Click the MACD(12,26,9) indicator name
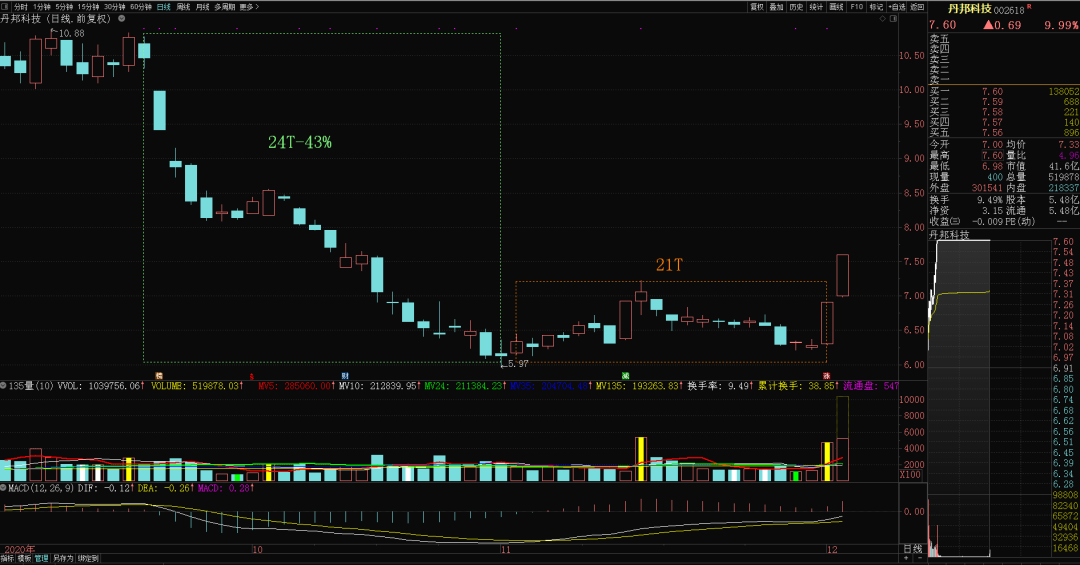The width and height of the screenshot is (1080, 565). [x=41, y=488]
